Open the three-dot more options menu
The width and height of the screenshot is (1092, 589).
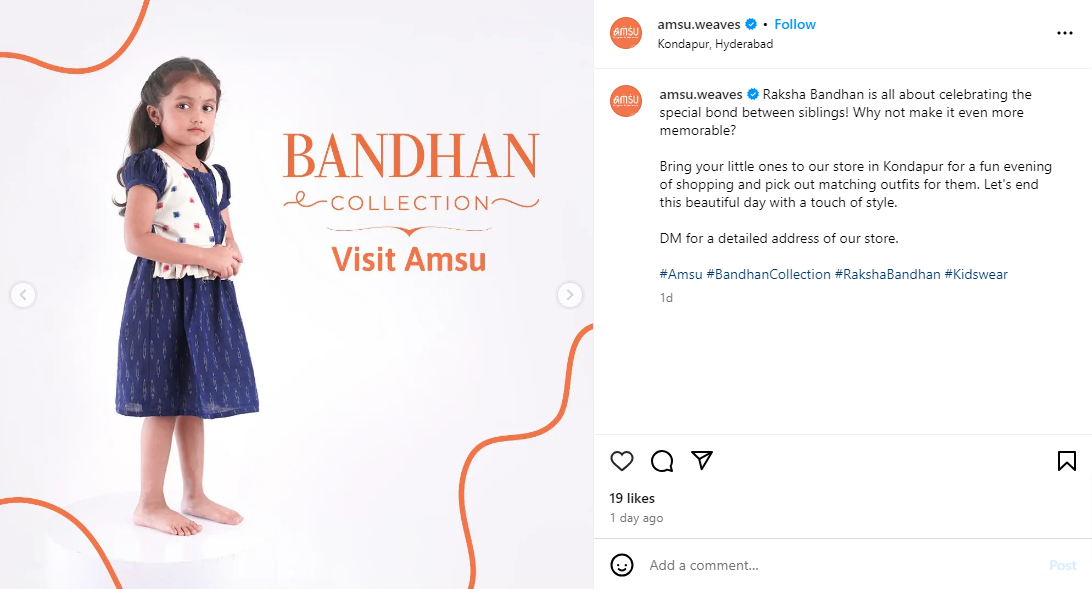[x=1064, y=33]
